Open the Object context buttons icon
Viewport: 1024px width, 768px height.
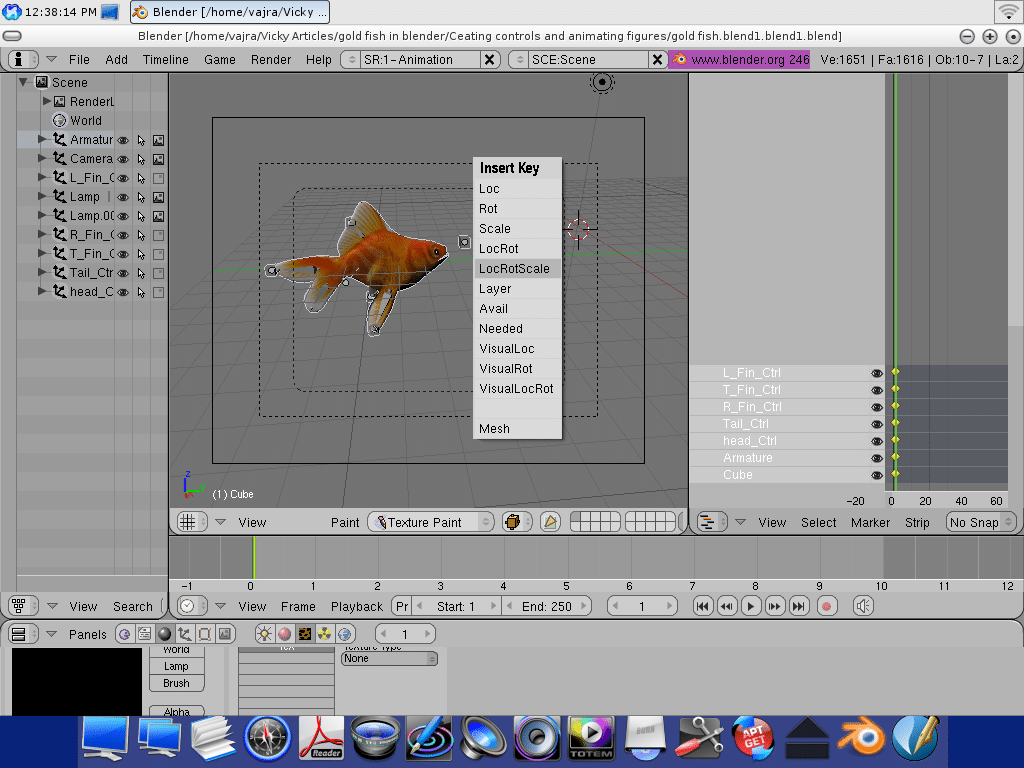185,634
